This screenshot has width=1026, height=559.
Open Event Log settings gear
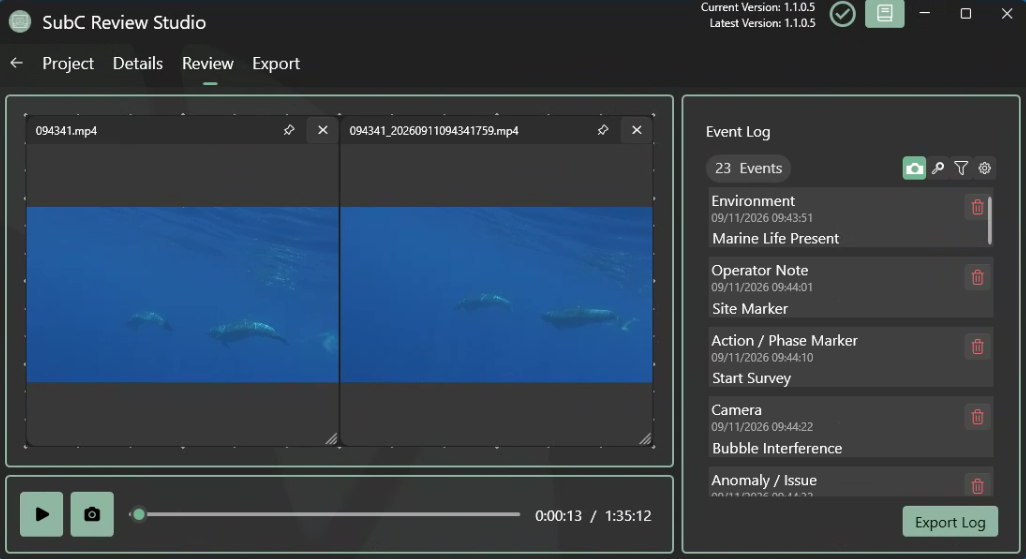(x=984, y=168)
